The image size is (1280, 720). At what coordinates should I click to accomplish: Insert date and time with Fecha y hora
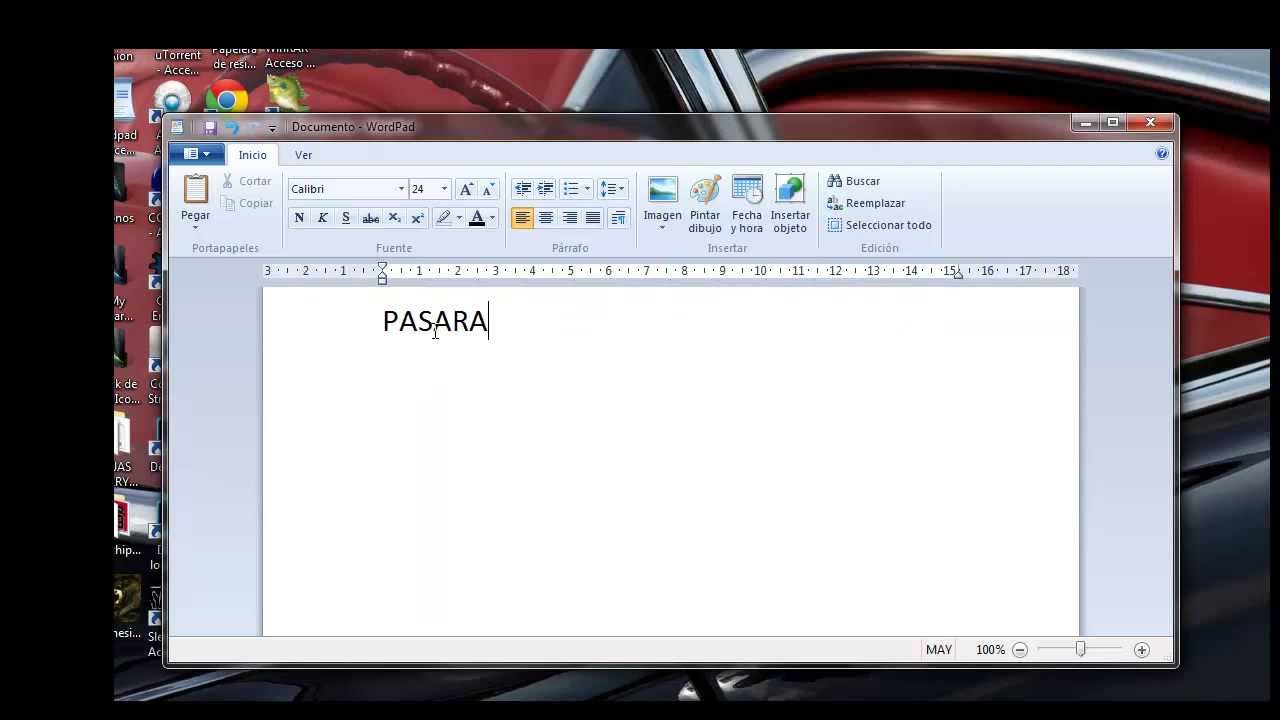(747, 204)
